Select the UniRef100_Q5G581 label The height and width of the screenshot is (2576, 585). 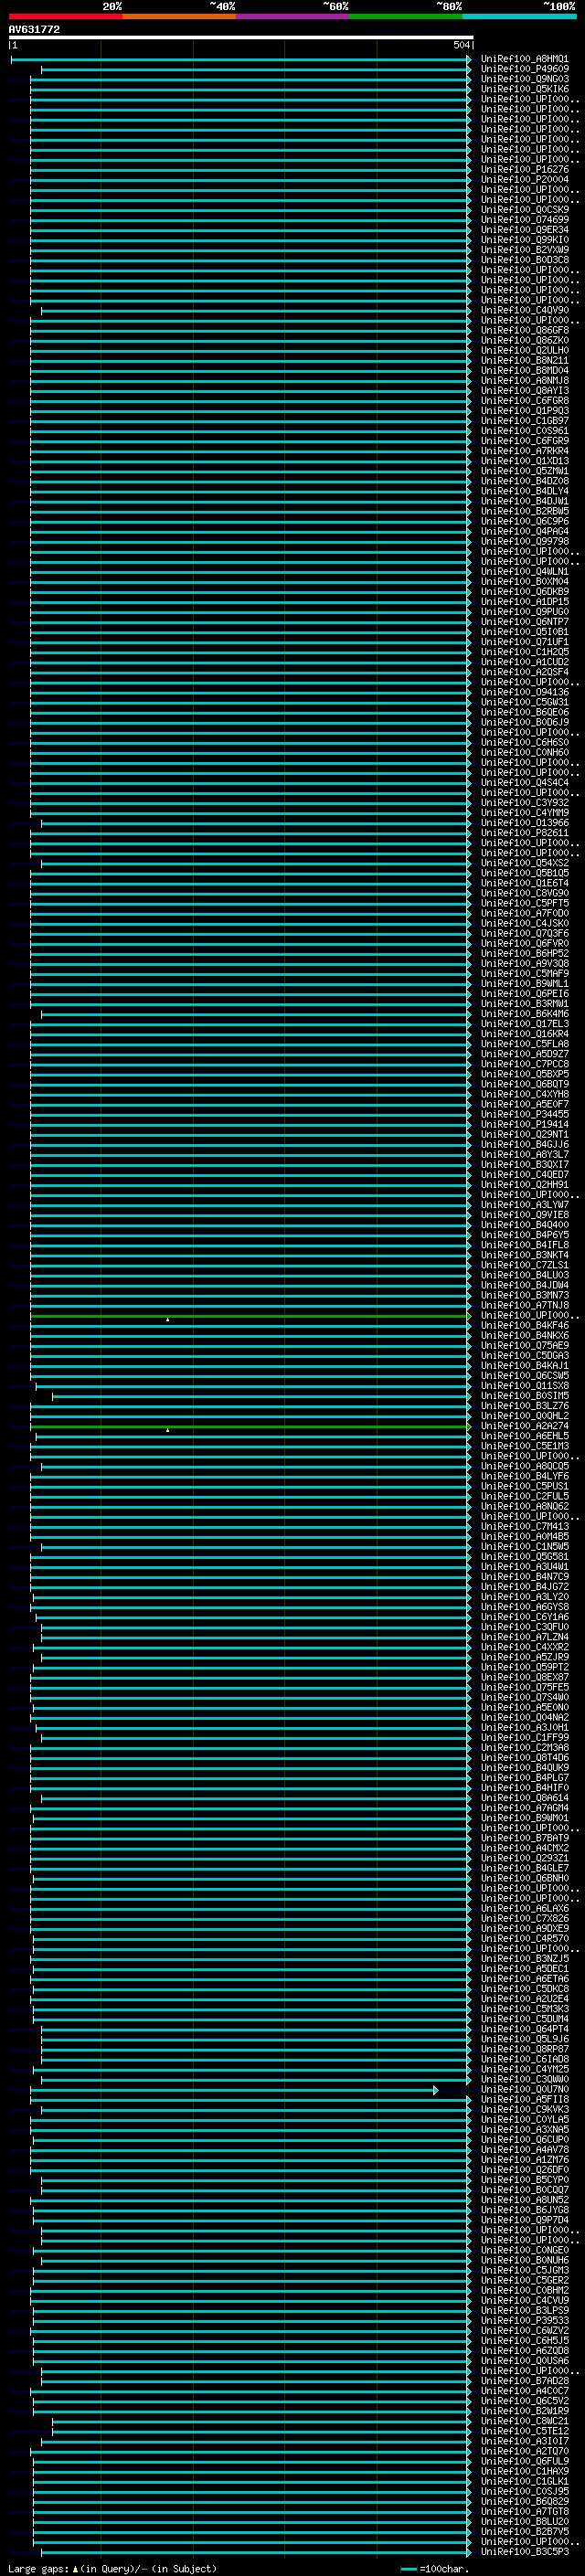point(525,1556)
